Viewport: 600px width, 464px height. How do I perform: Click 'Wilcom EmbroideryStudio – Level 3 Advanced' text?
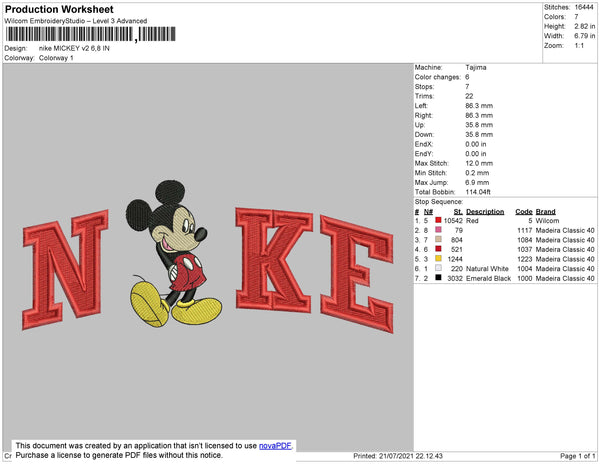[x=76, y=21]
